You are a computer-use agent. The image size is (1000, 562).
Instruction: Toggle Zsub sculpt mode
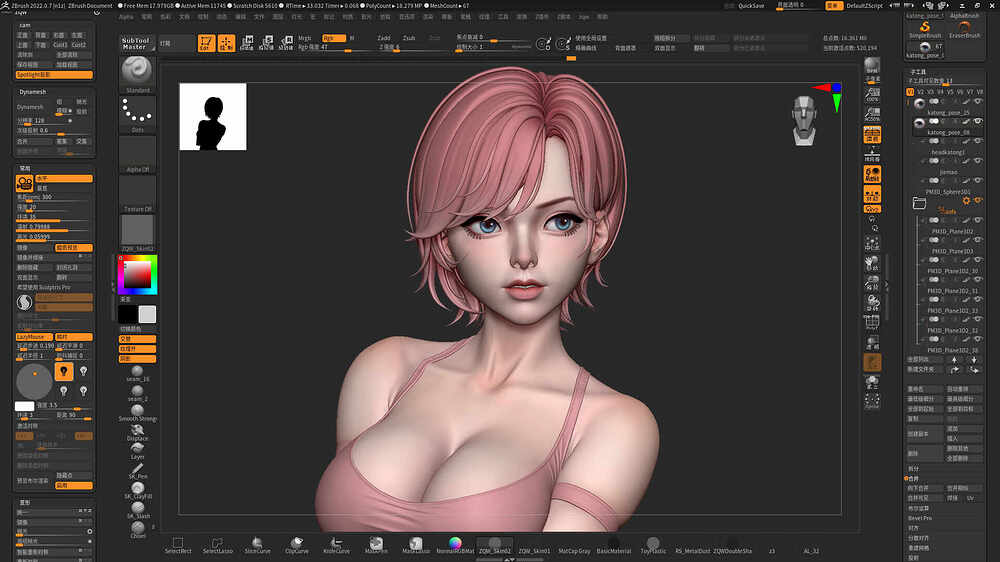pyautogui.click(x=409, y=38)
